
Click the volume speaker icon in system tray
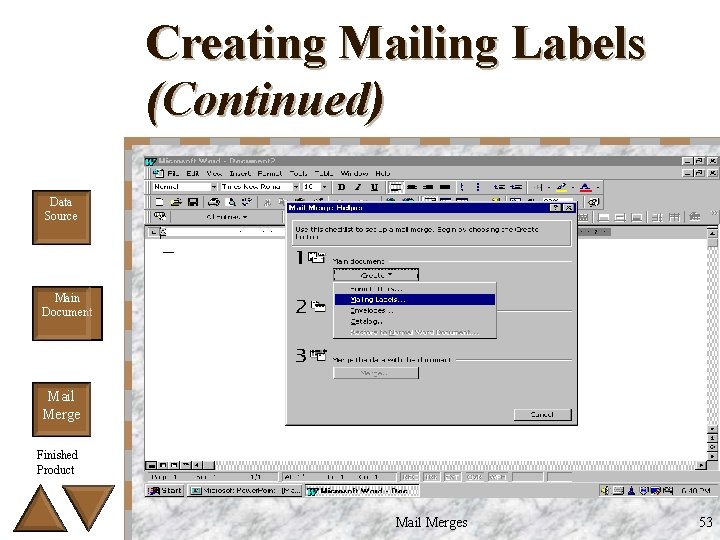click(605, 491)
